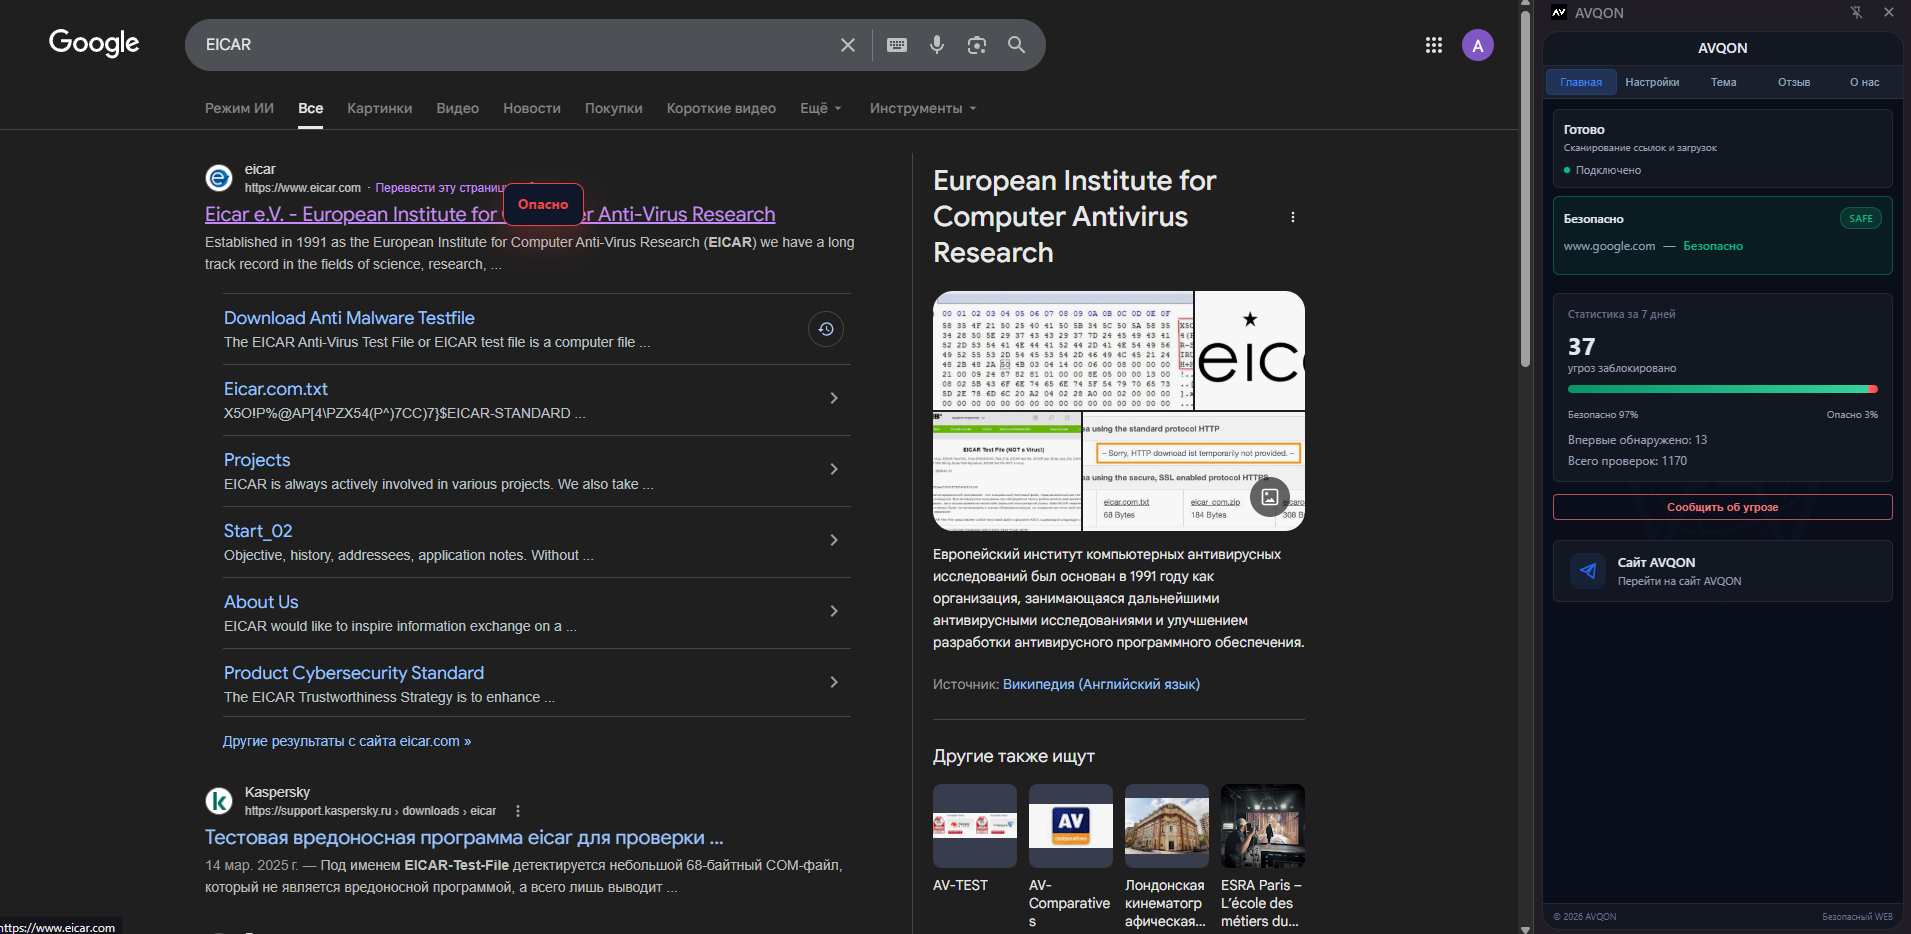This screenshot has height=934, width=1911.
Task: Unpin the AVQON side panel
Action: [x=1856, y=13]
